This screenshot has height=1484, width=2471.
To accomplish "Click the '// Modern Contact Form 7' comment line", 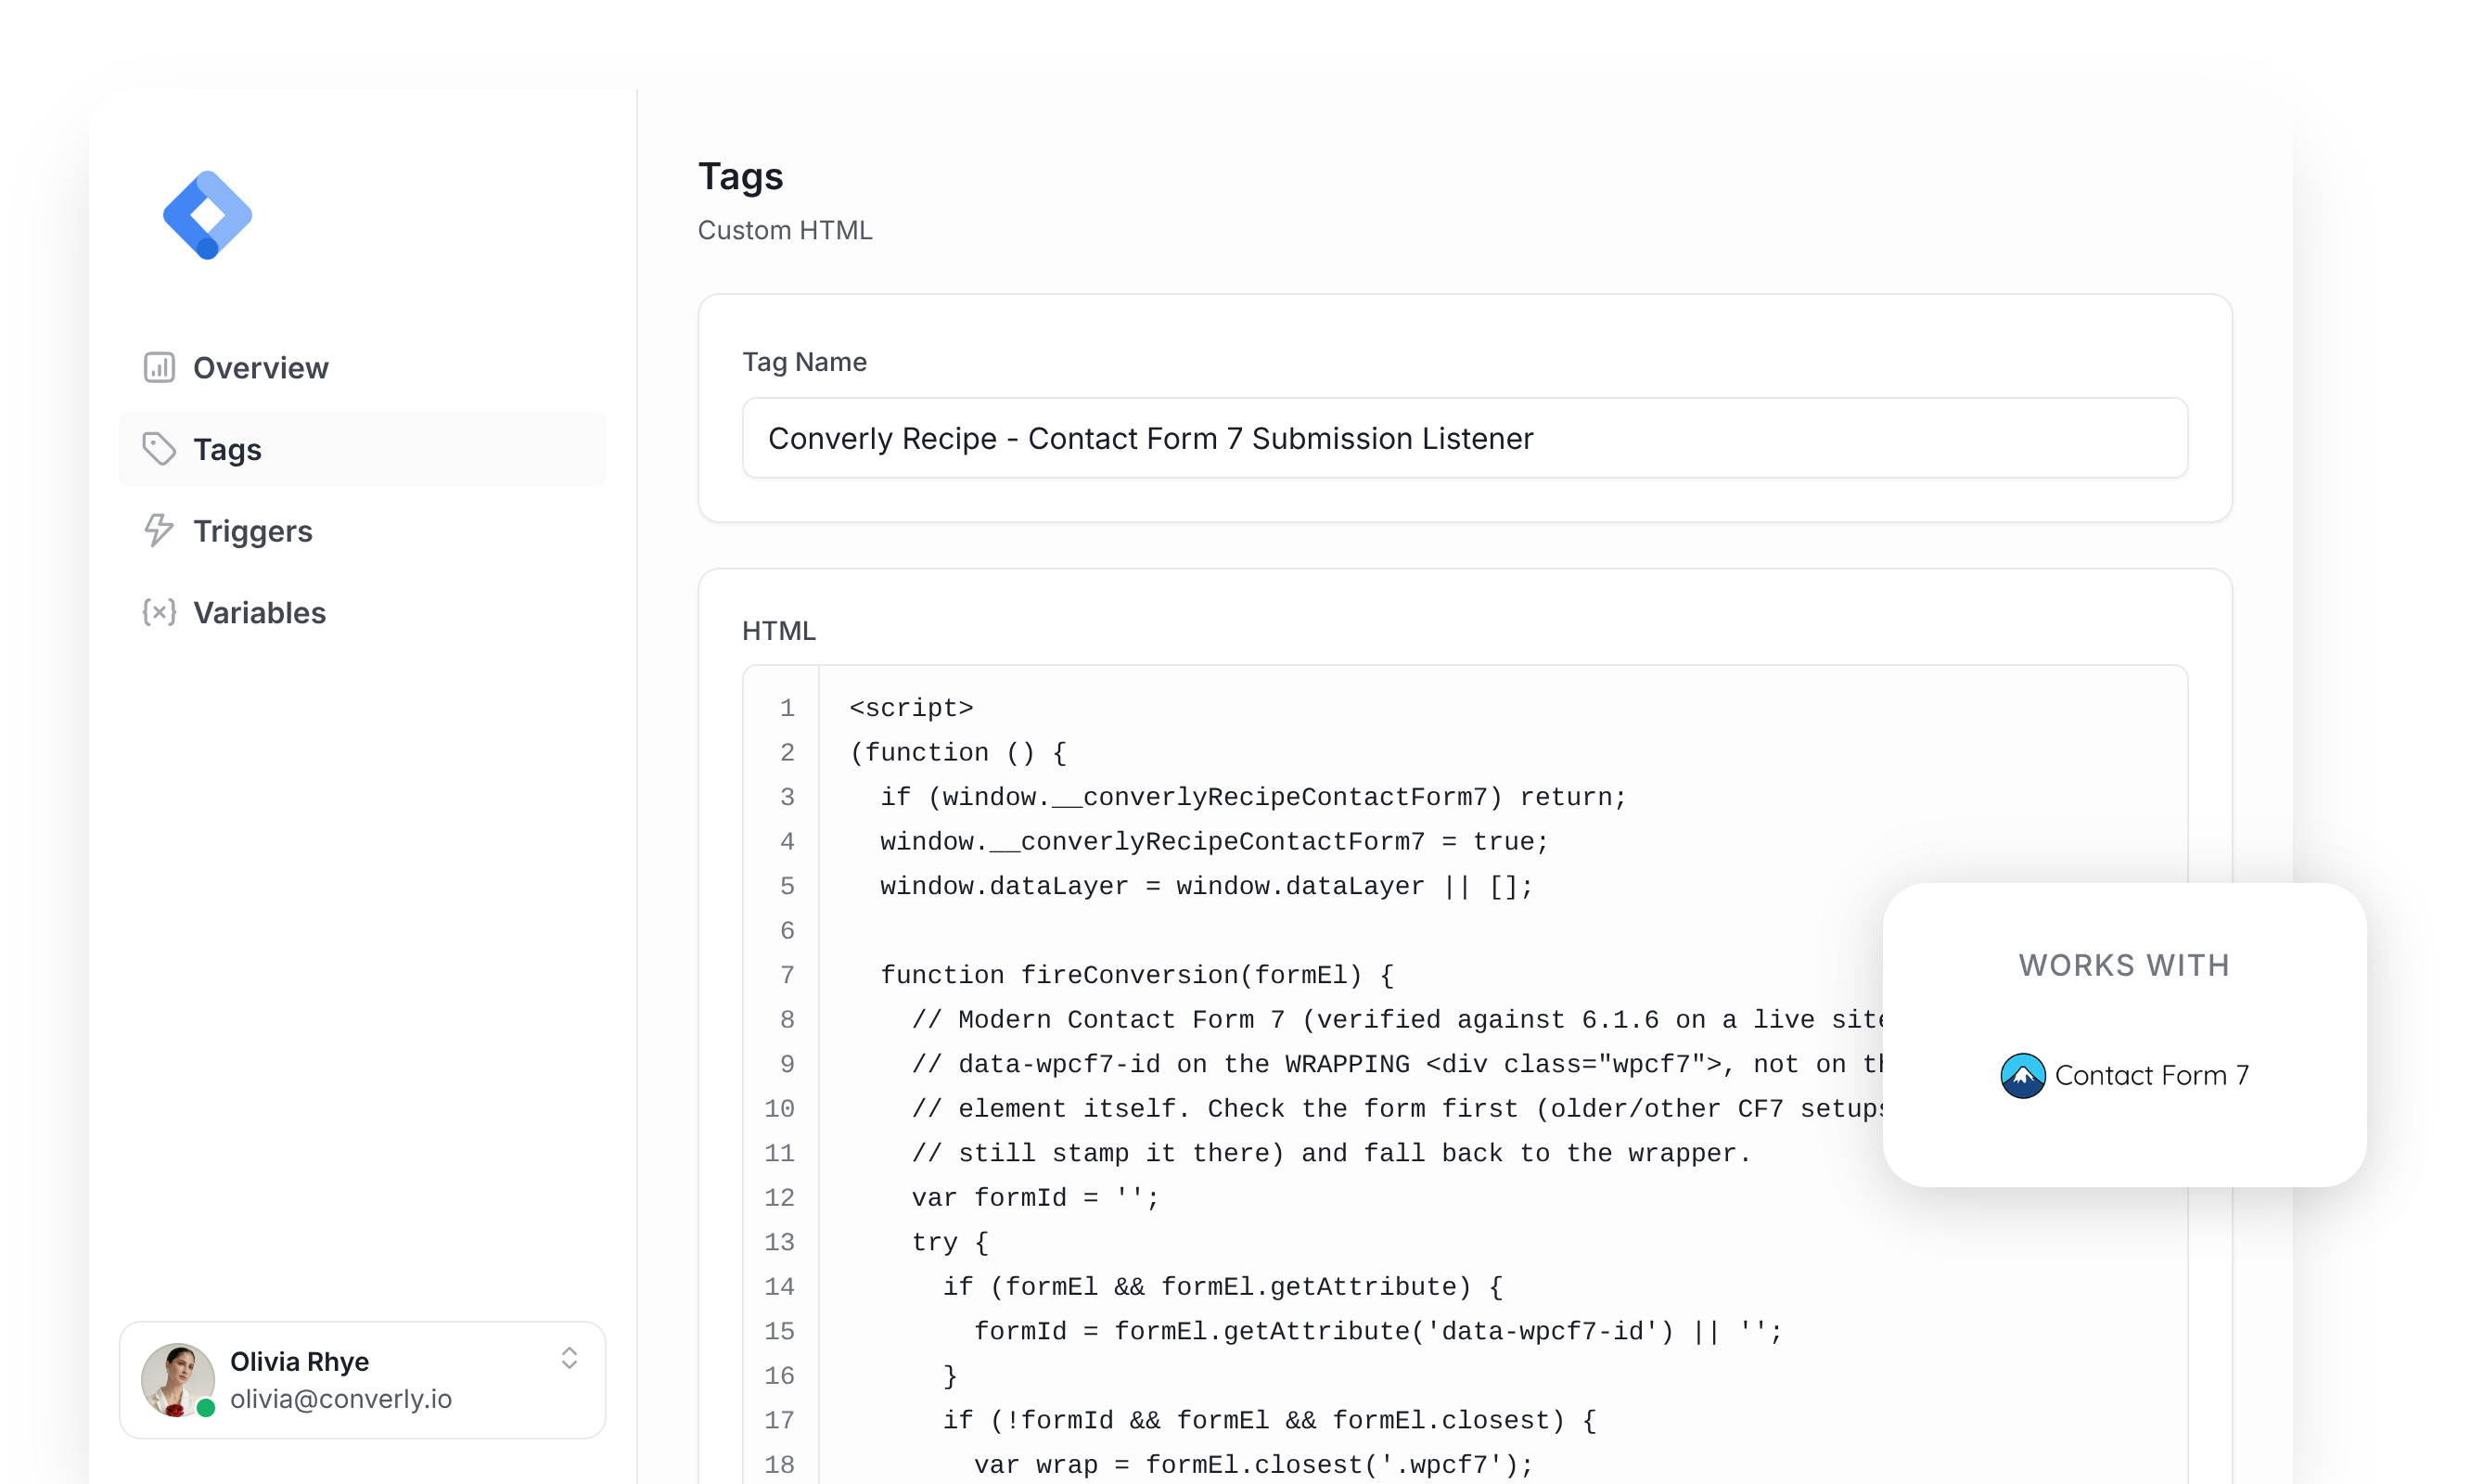I will [x=1397, y=1020].
